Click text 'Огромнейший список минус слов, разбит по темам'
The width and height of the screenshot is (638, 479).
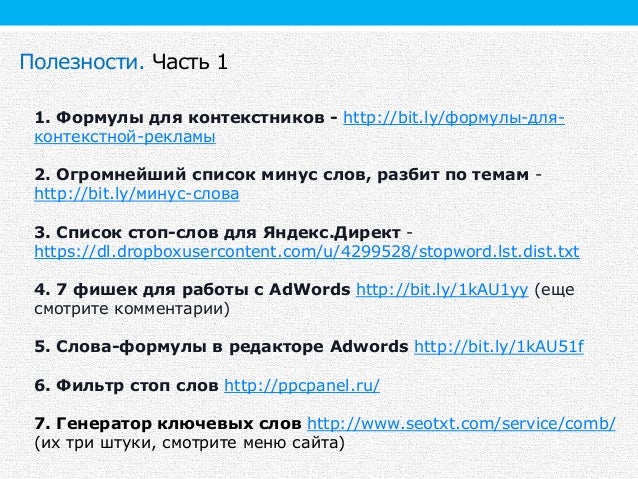tap(292, 175)
